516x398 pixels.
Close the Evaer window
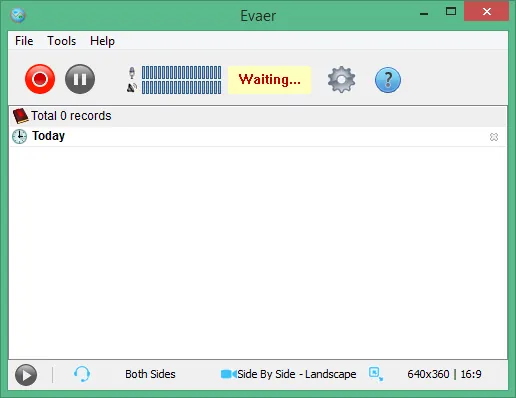[487, 12]
